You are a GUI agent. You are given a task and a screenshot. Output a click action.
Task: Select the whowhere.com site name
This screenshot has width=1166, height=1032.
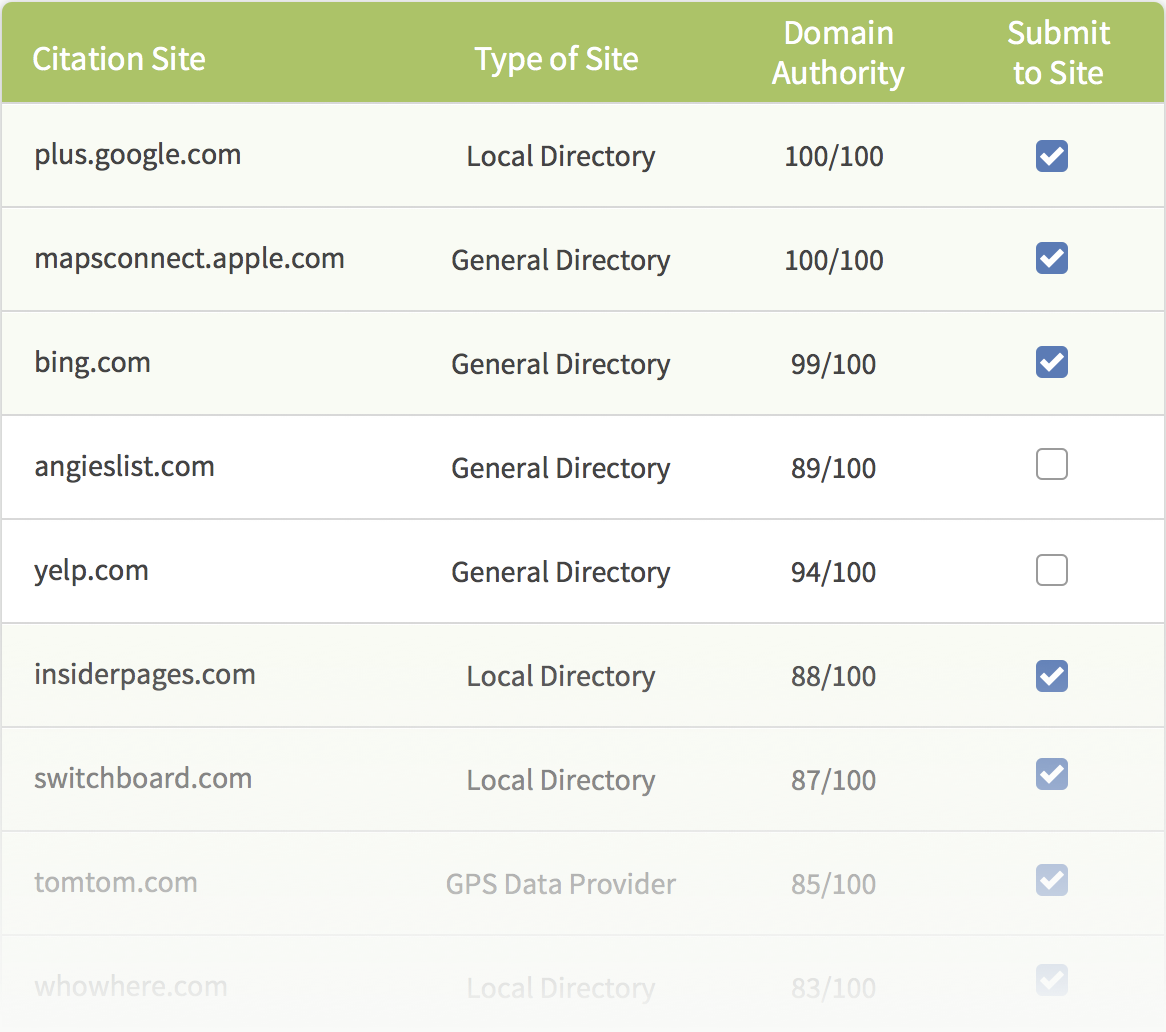[131, 987]
